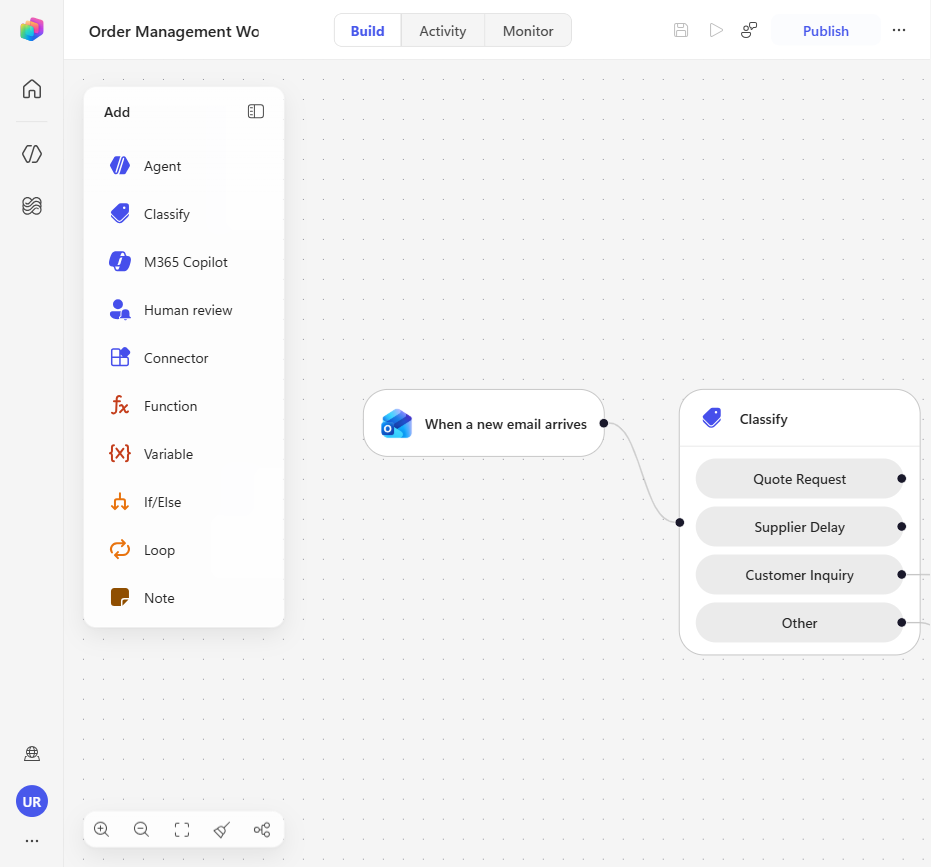Open the UR user account avatar

point(31,801)
